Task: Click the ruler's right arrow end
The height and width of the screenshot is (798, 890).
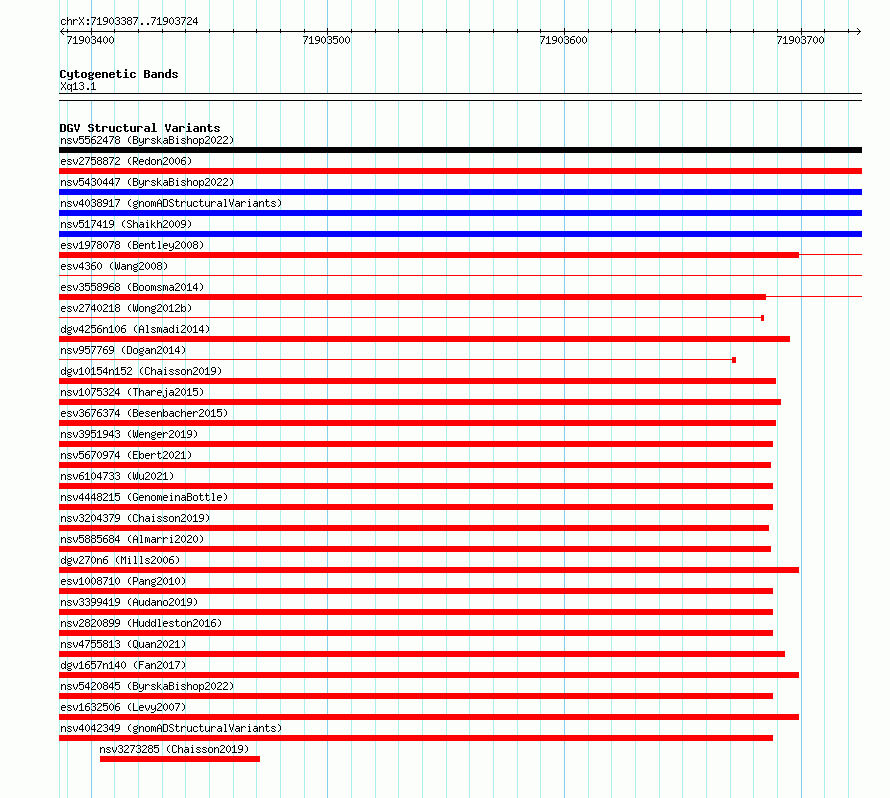Action: [858, 32]
